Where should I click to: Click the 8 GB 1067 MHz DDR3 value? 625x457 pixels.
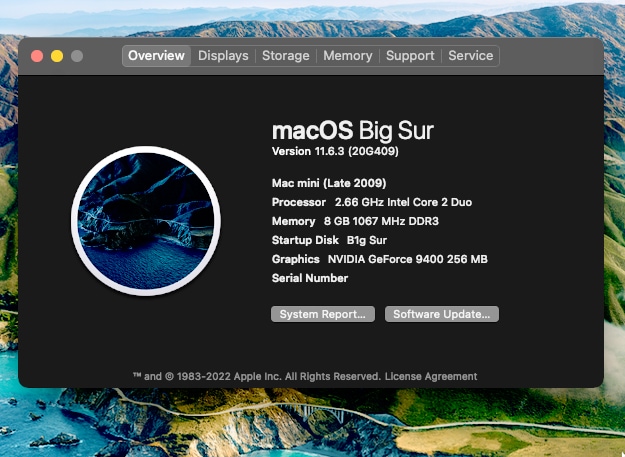pos(381,221)
